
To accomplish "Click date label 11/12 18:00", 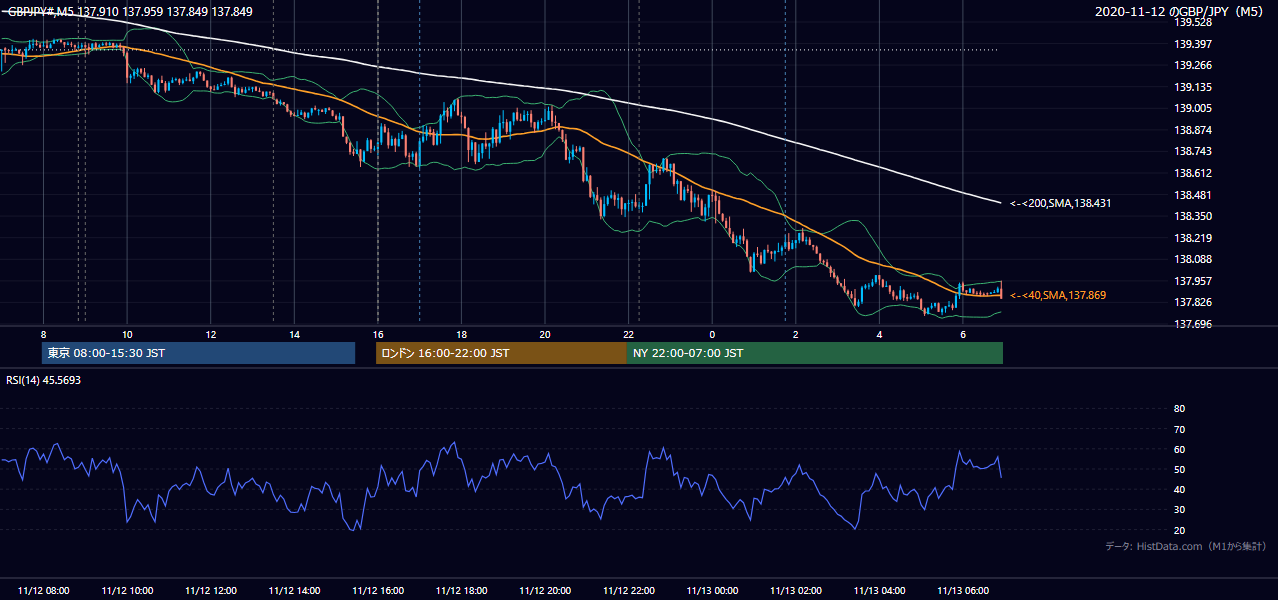I will [x=461, y=591].
